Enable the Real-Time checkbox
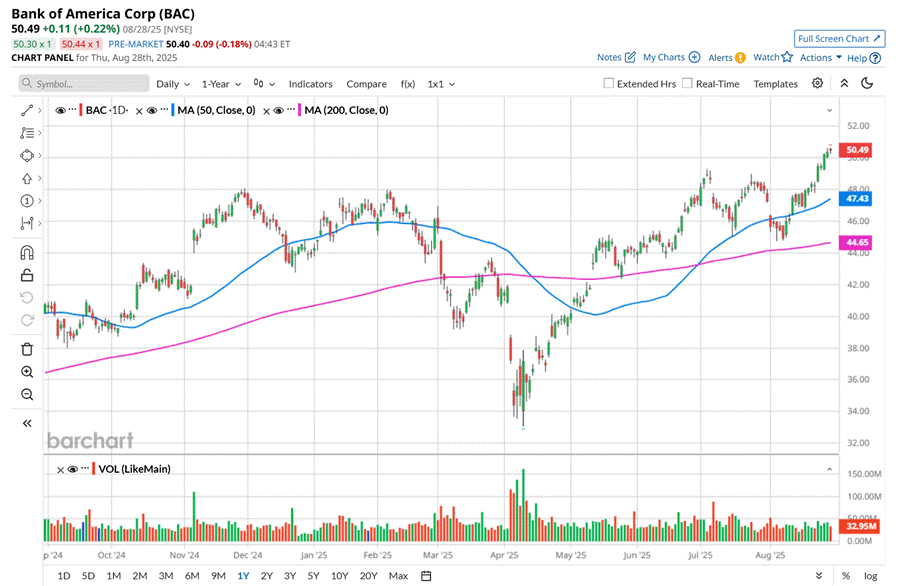The image size is (903, 586). (x=687, y=83)
